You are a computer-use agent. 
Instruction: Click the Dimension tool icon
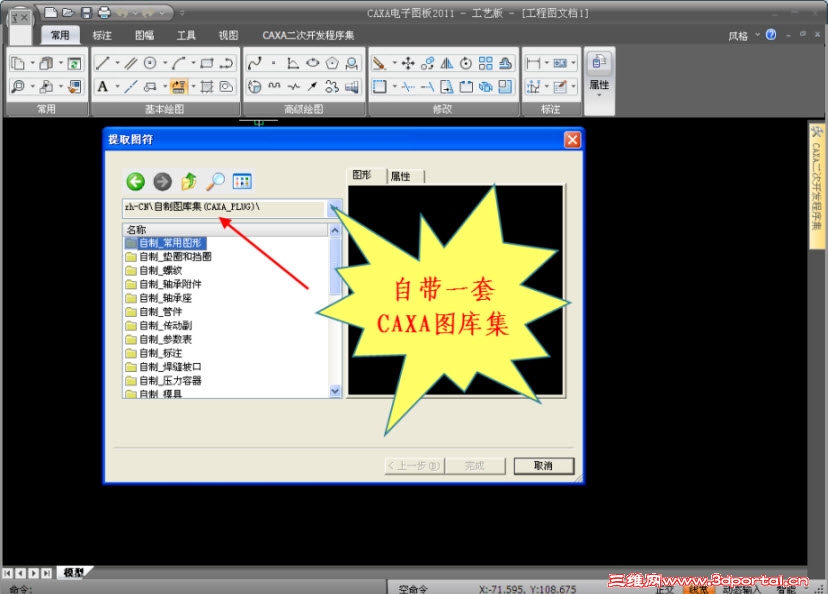(533, 63)
